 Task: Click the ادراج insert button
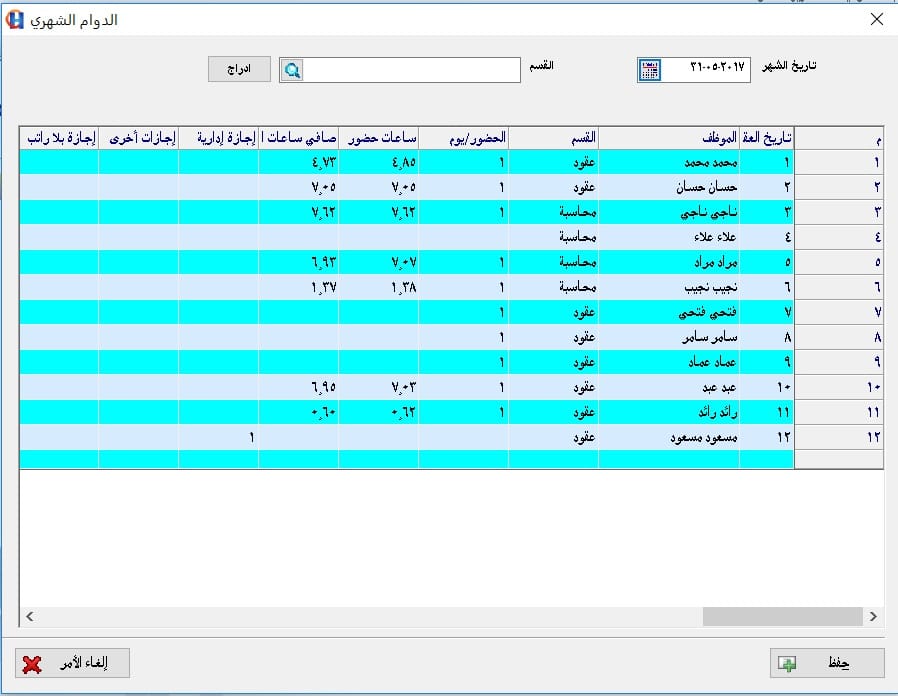(239, 69)
